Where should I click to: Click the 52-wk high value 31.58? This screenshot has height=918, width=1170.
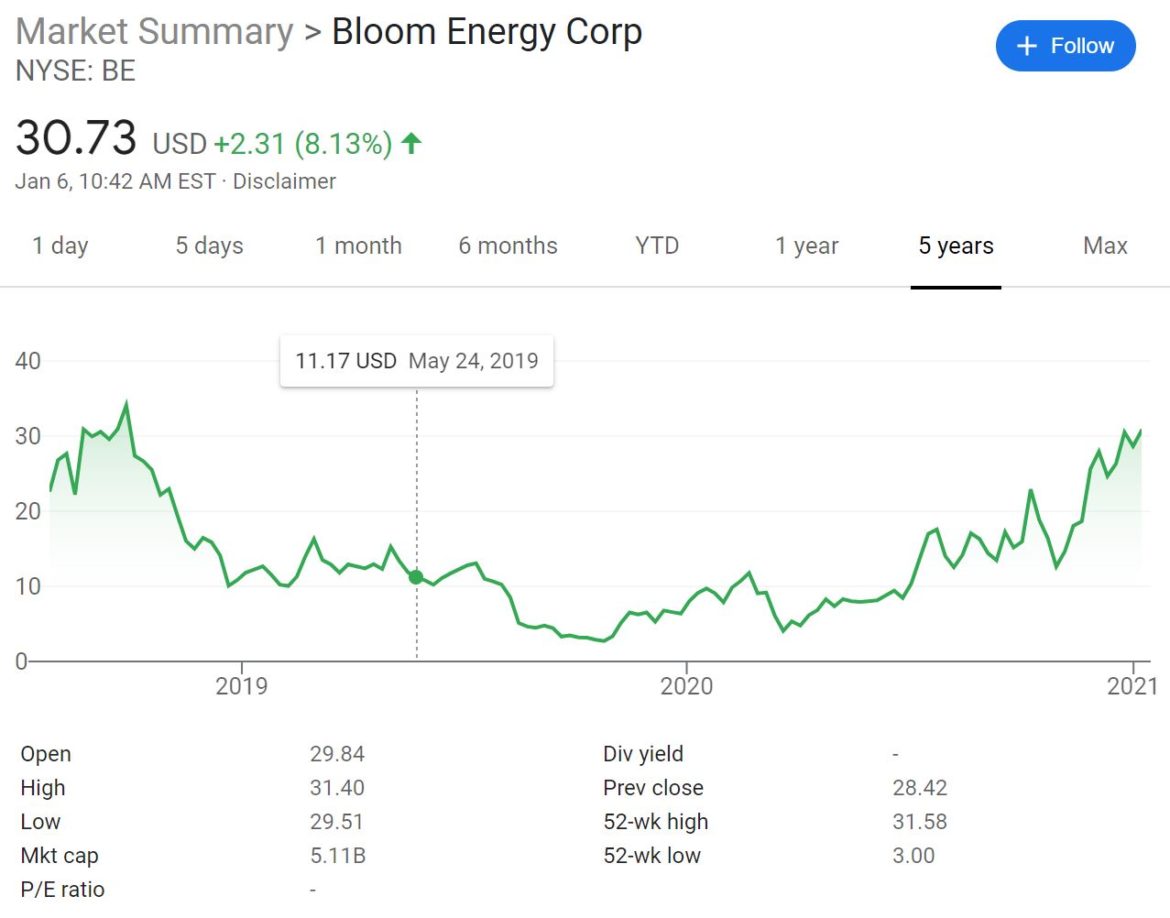pos(922,821)
